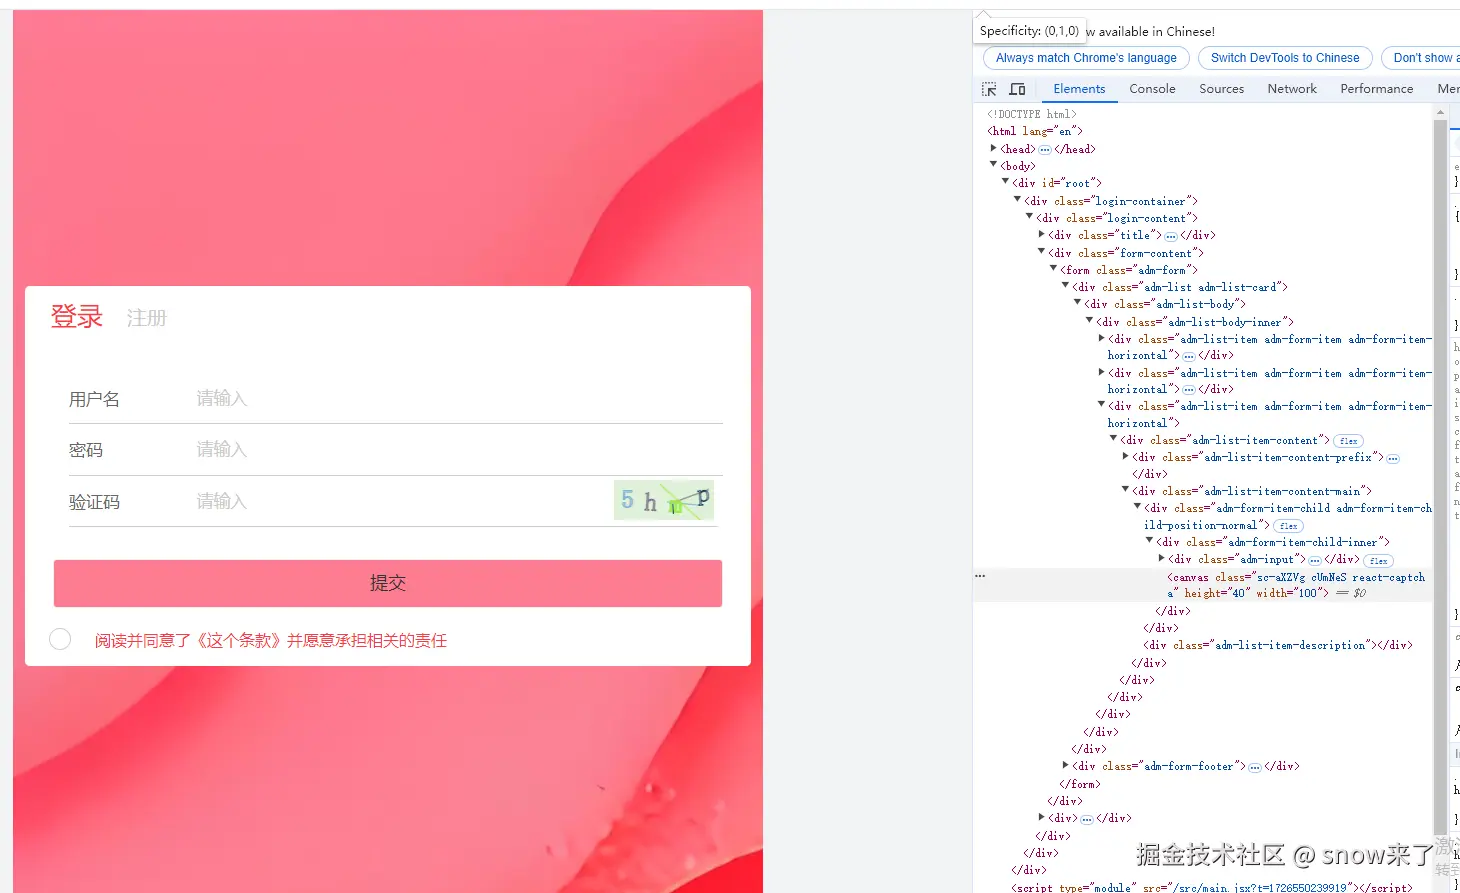1460x893 pixels.
Task: Expand the adm-list-item-content-prefix node
Action: click(x=1126, y=456)
